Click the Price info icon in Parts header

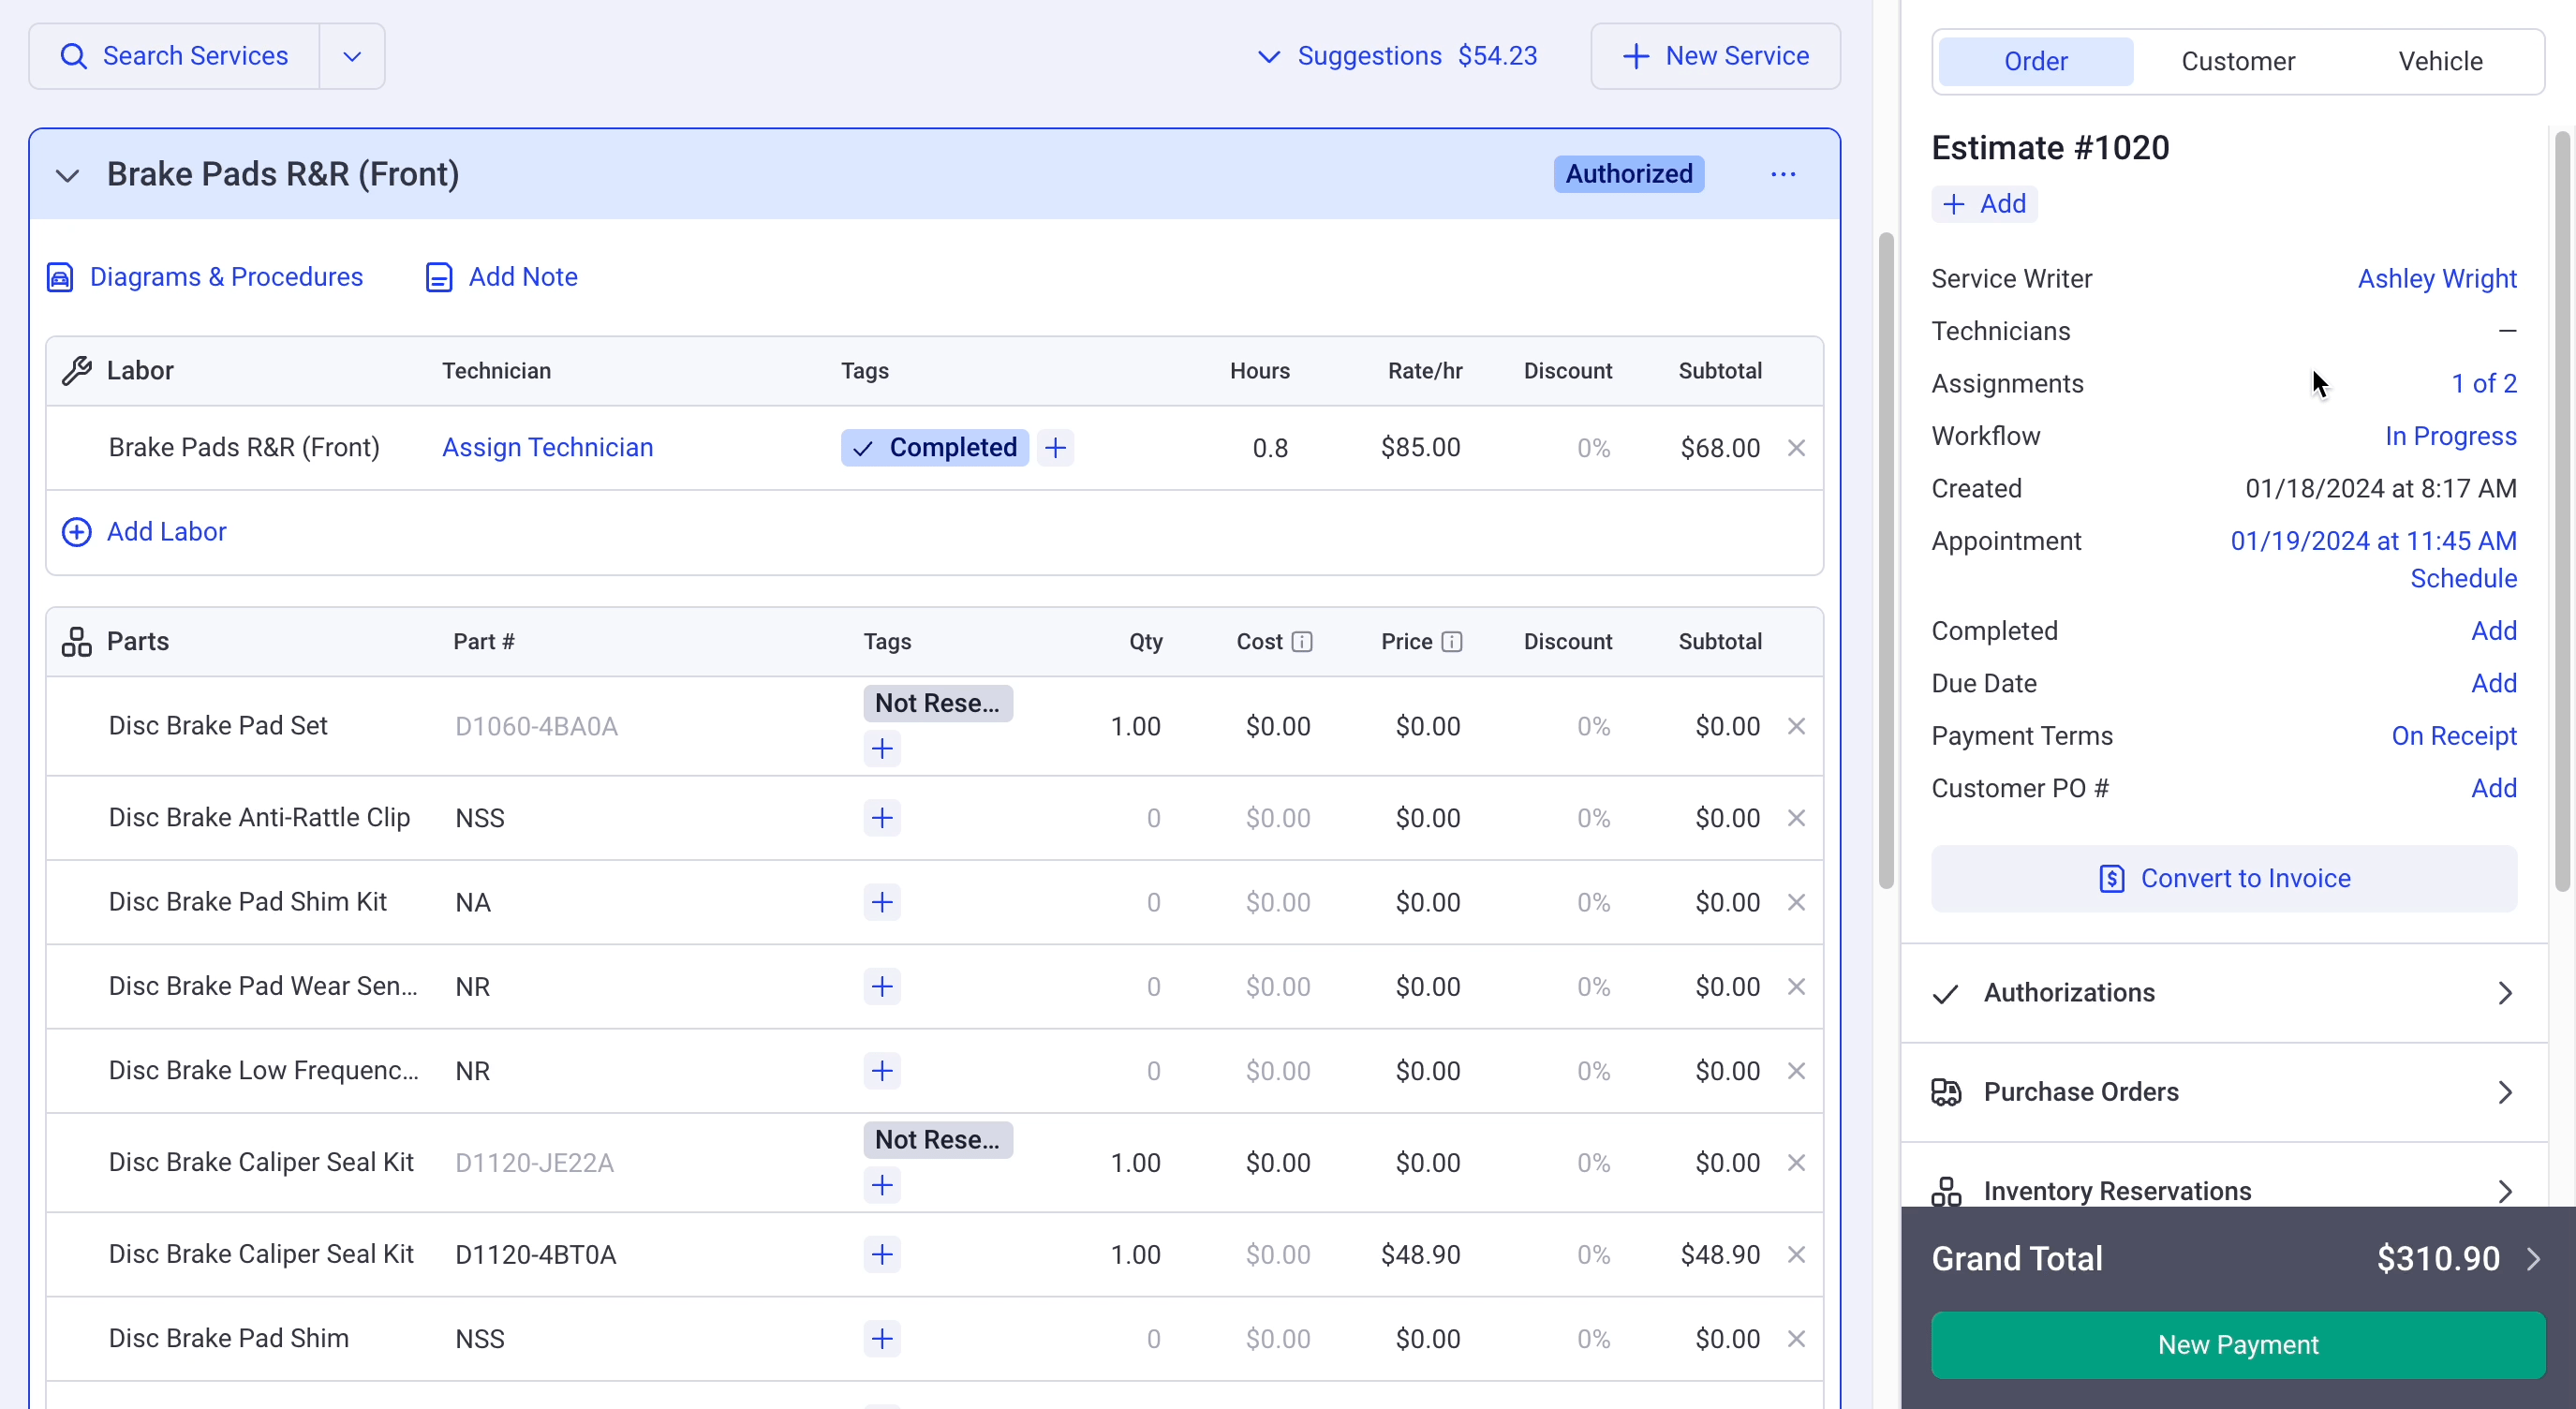pyautogui.click(x=1453, y=641)
